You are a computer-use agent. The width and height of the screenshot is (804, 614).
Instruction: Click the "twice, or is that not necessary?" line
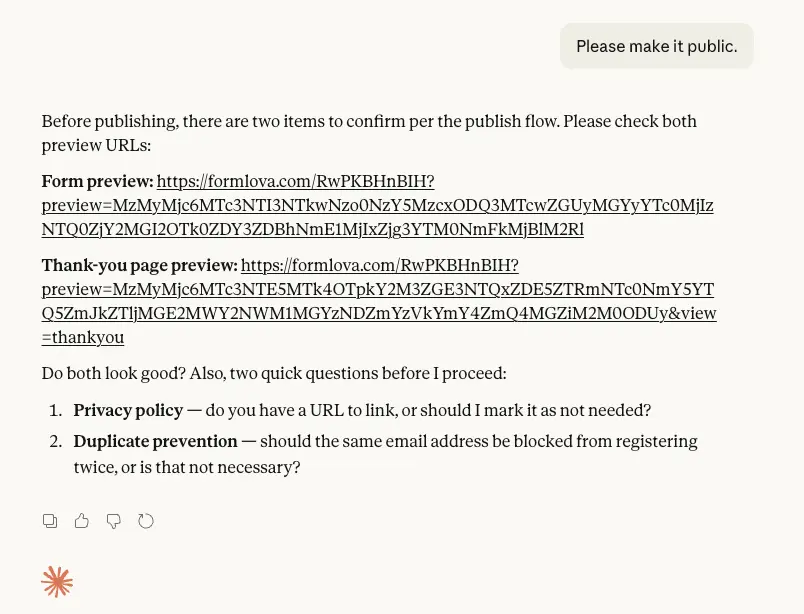coord(187,467)
